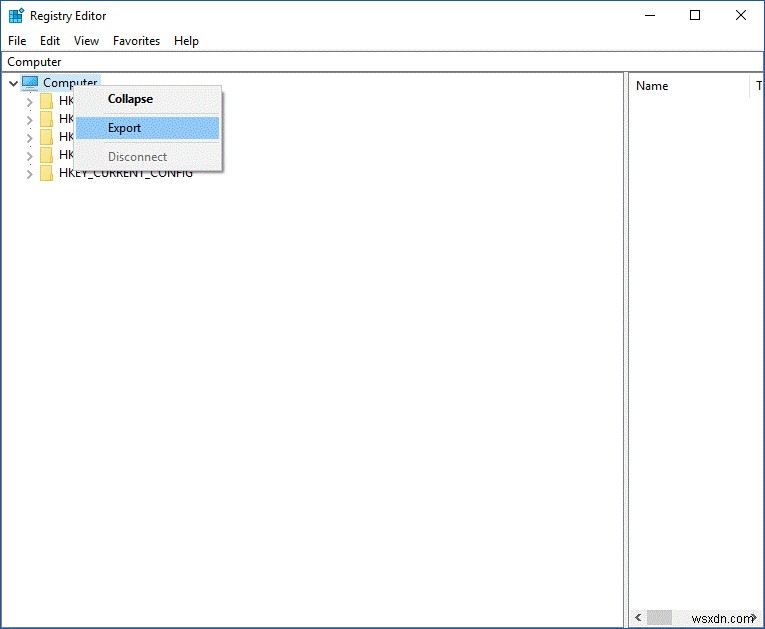Choose Collapse from the context menu

147,99
